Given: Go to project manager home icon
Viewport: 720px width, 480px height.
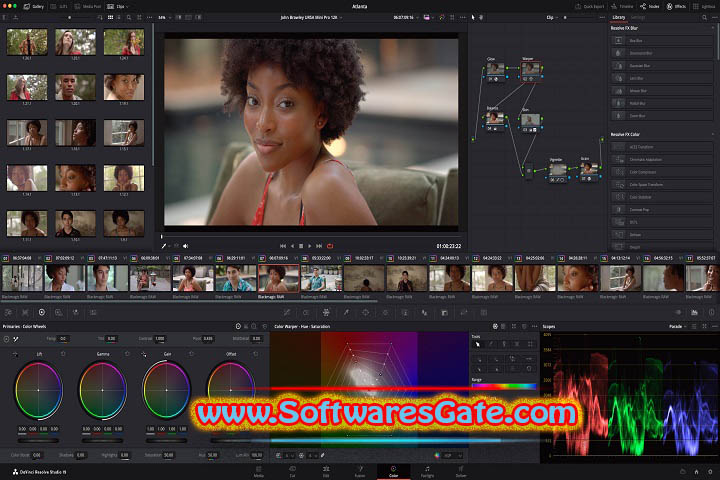Looking at the screenshot, I should coord(696,472).
